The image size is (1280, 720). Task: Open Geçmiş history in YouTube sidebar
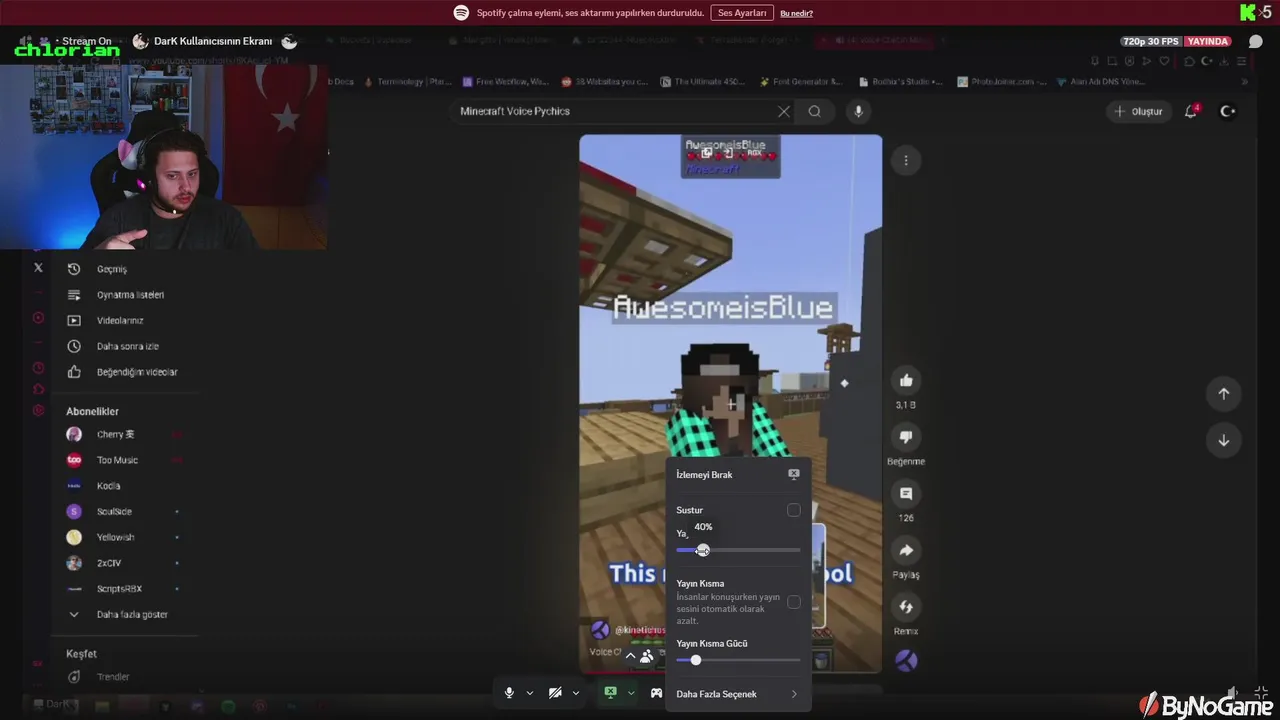[110, 269]
